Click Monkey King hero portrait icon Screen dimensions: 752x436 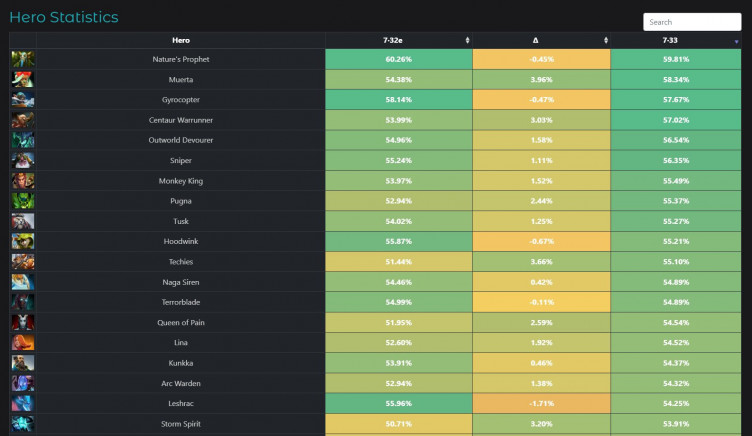coord(22,181)
